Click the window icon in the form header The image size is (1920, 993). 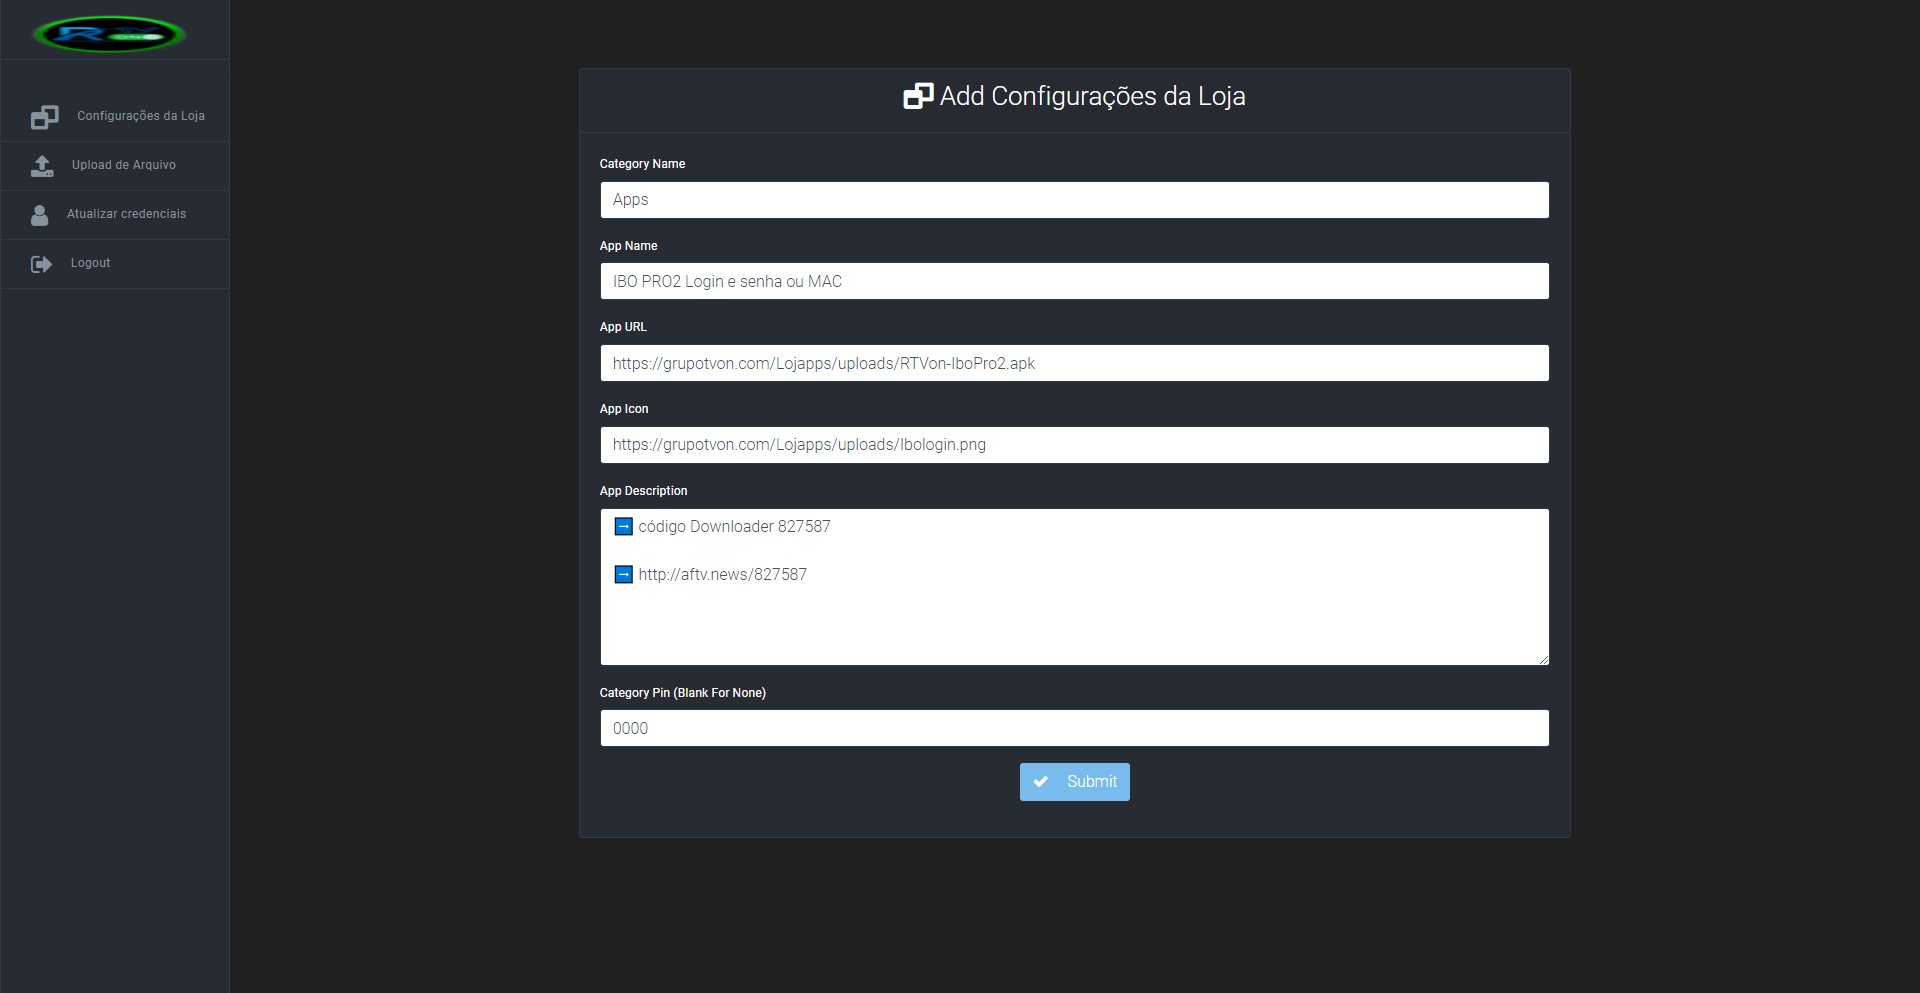917,96
